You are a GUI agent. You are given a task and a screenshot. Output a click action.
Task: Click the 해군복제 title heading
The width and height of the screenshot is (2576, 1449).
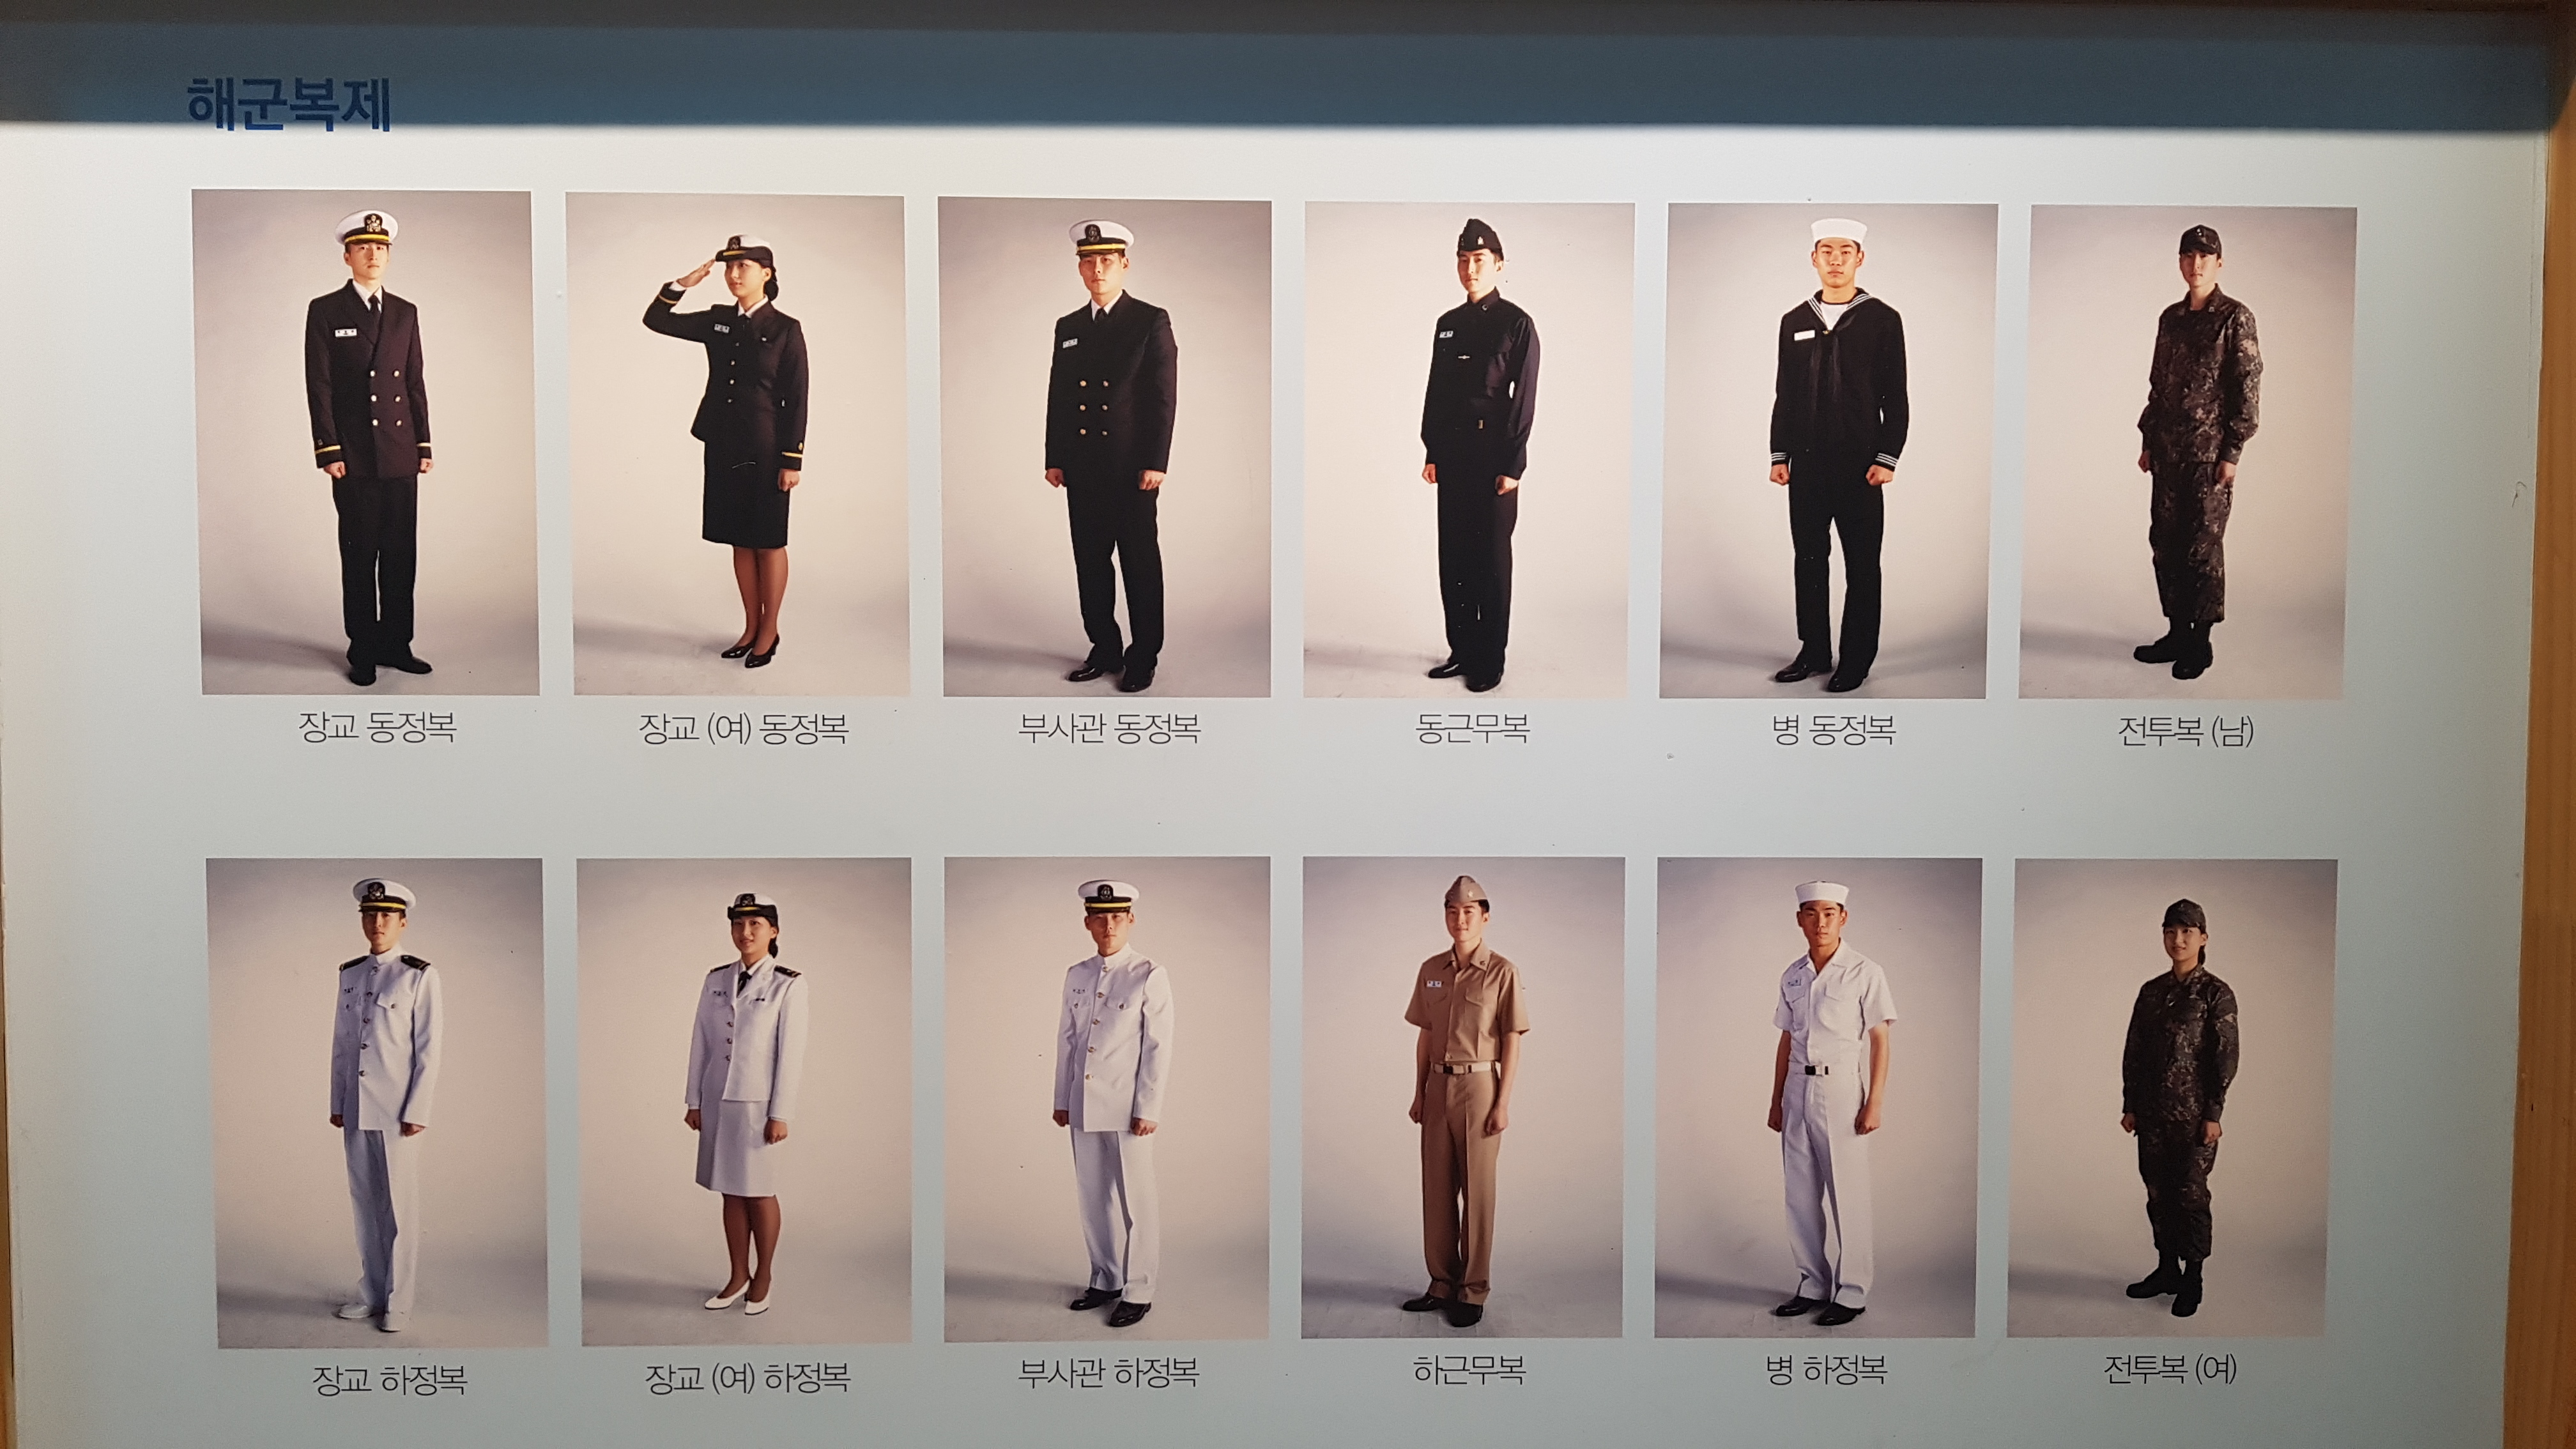point(289,104)
